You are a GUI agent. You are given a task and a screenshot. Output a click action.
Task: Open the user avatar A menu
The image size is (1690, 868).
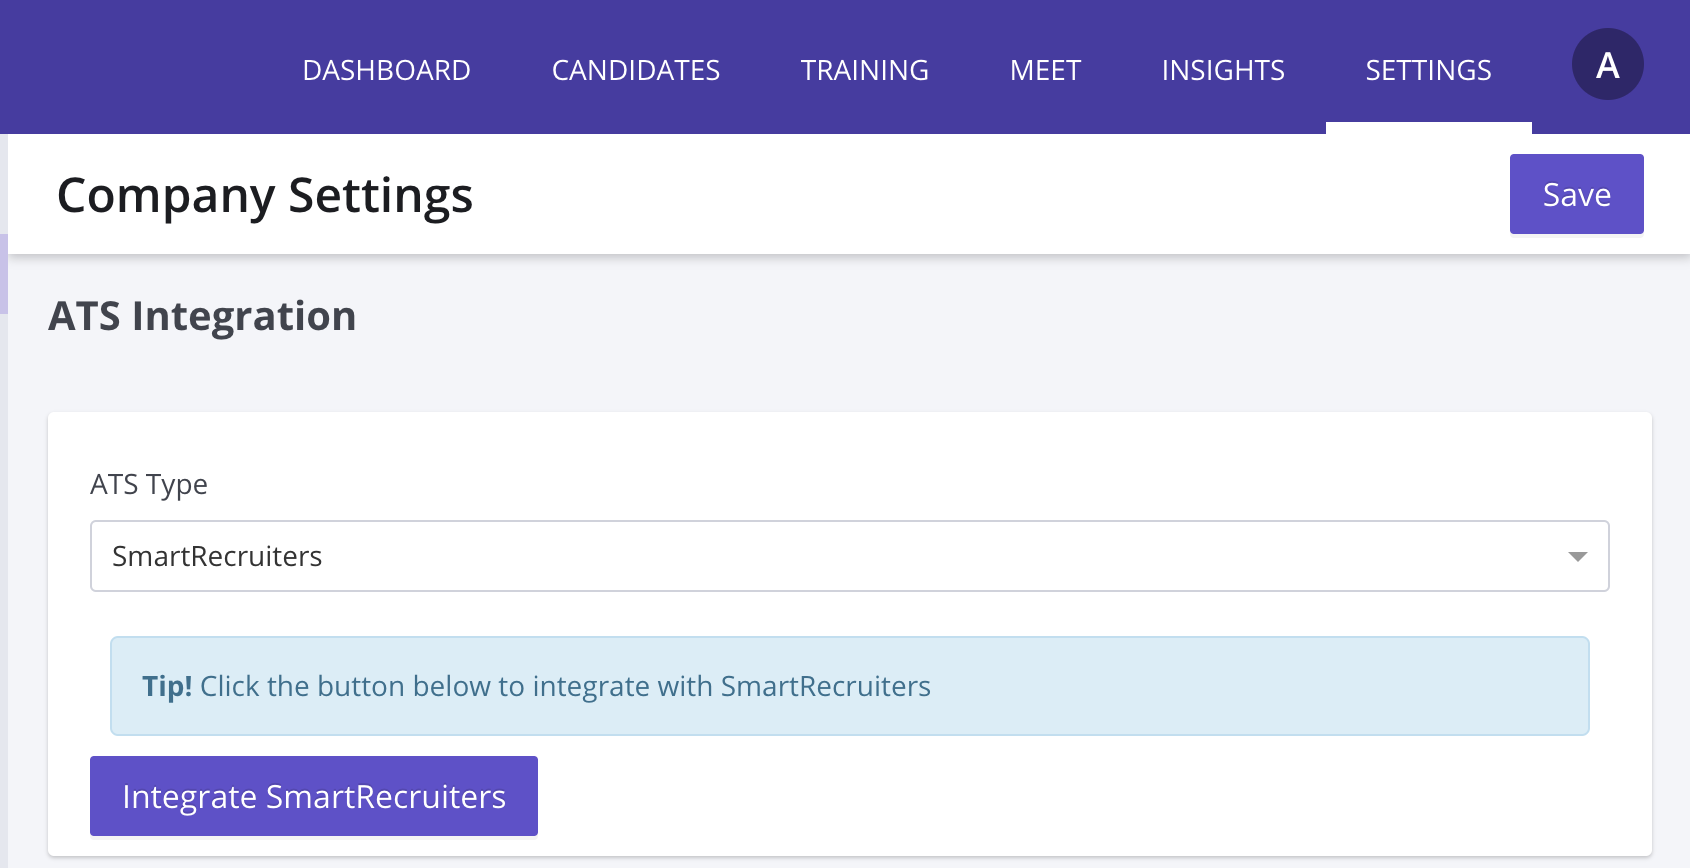coord(1607,65)
